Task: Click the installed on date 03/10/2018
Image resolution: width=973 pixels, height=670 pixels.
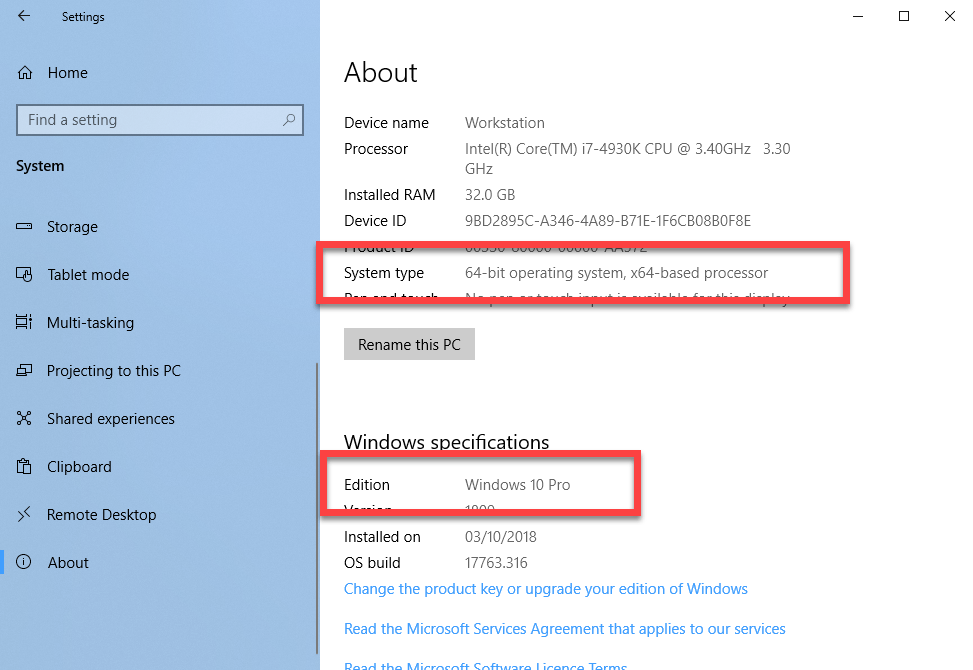Action: click(x=501, y=537)
